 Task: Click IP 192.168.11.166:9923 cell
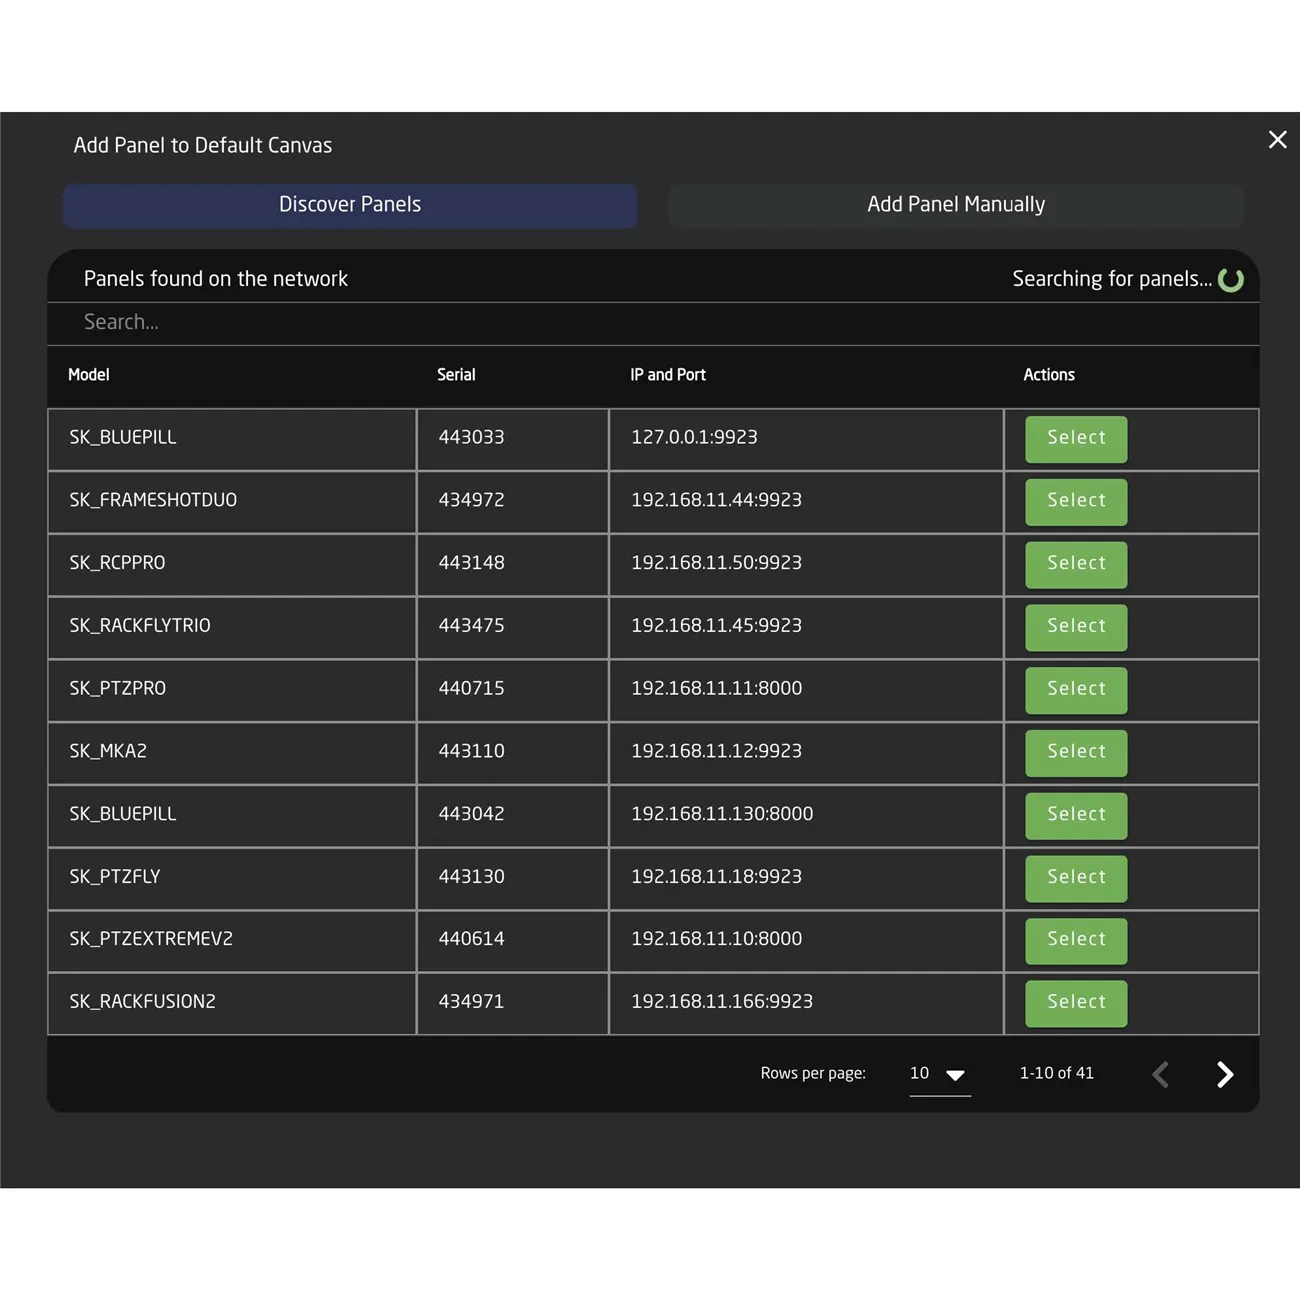(806, 1004)
